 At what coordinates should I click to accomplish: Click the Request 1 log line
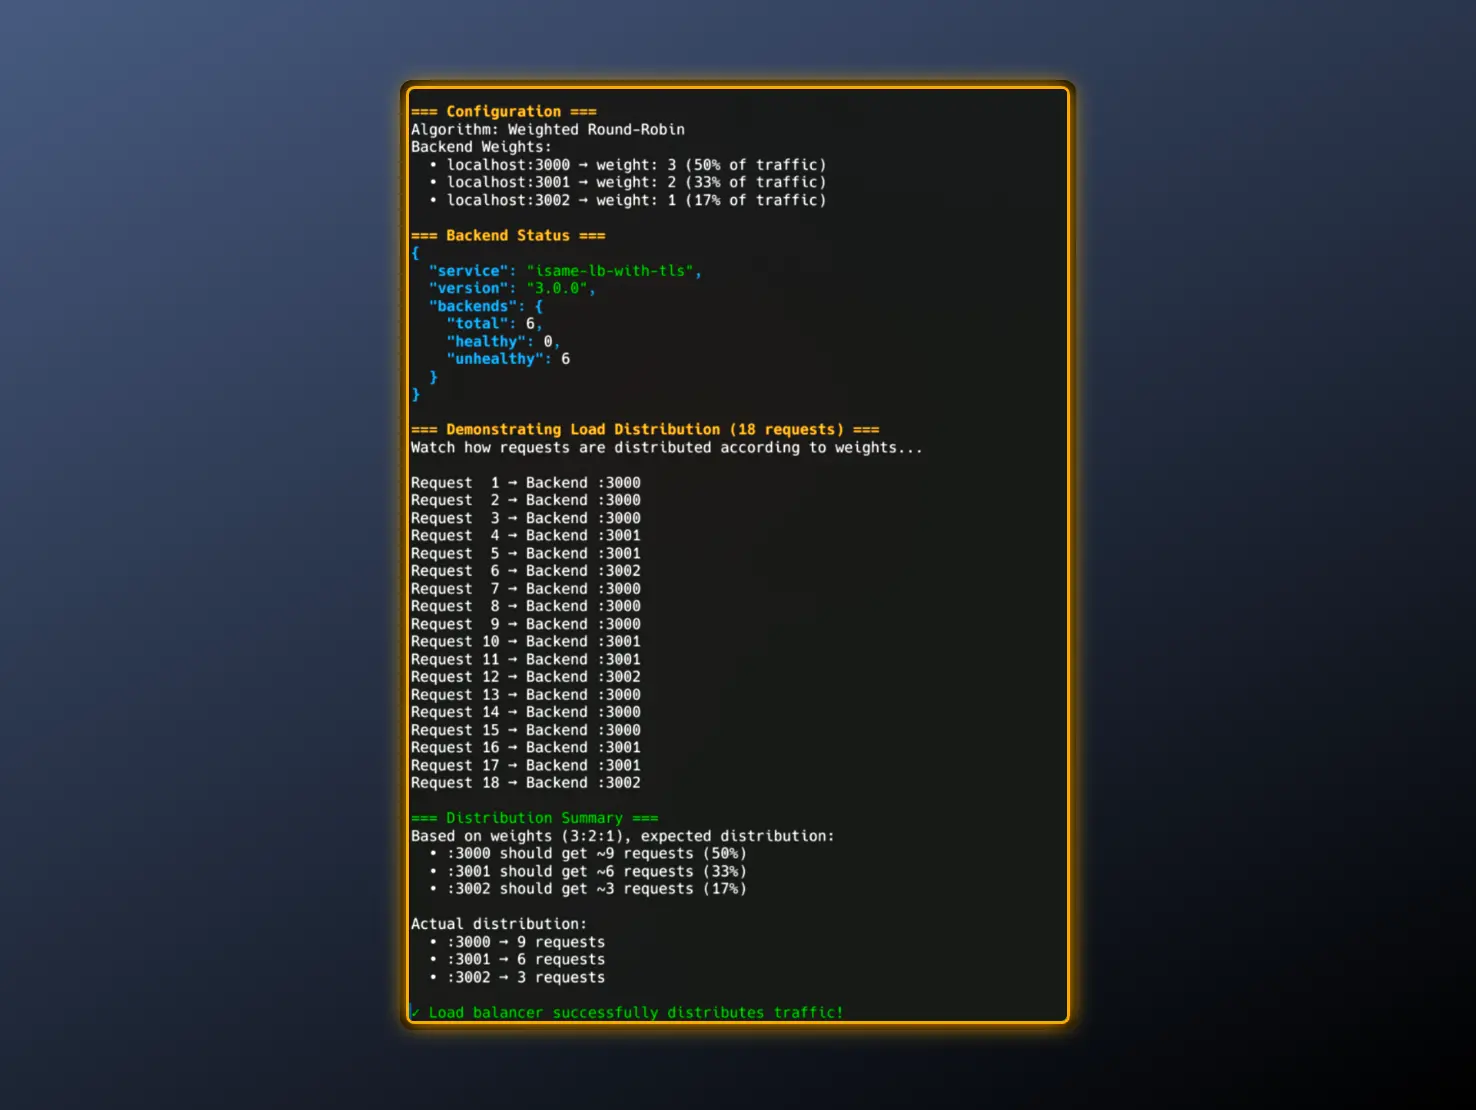point(525,483)
